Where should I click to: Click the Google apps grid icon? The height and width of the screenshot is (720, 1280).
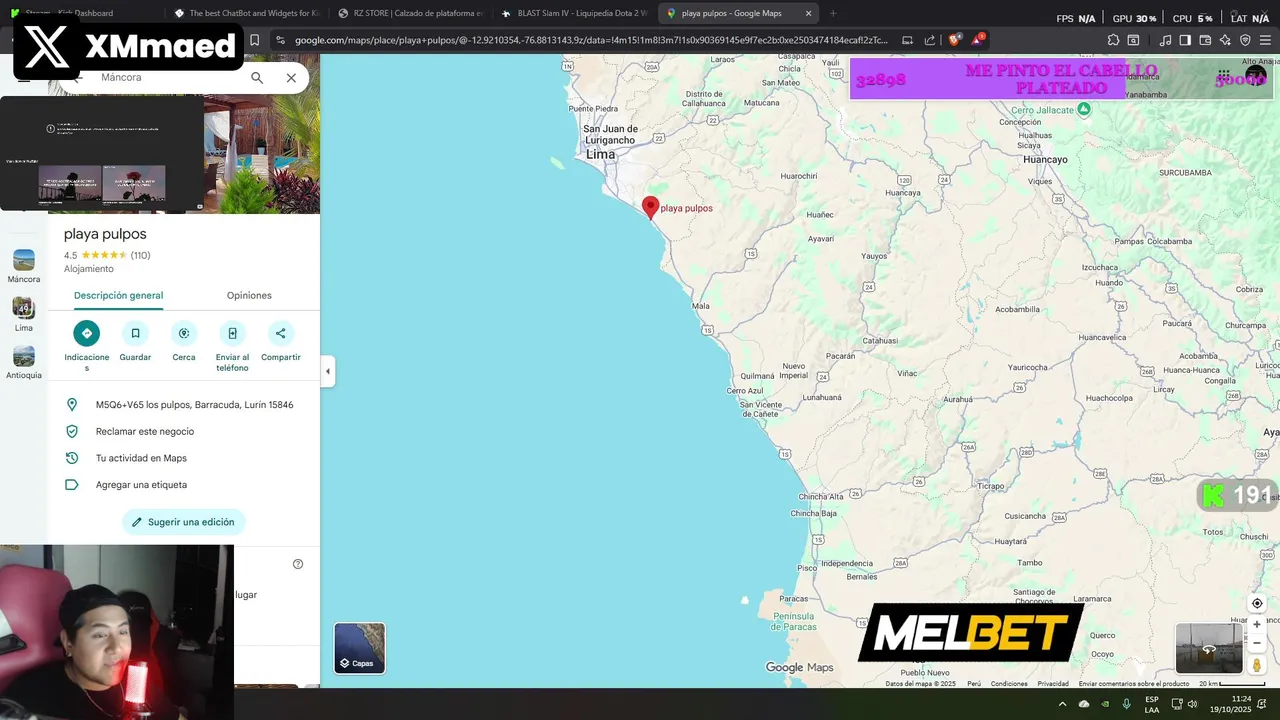[1224, 76]
